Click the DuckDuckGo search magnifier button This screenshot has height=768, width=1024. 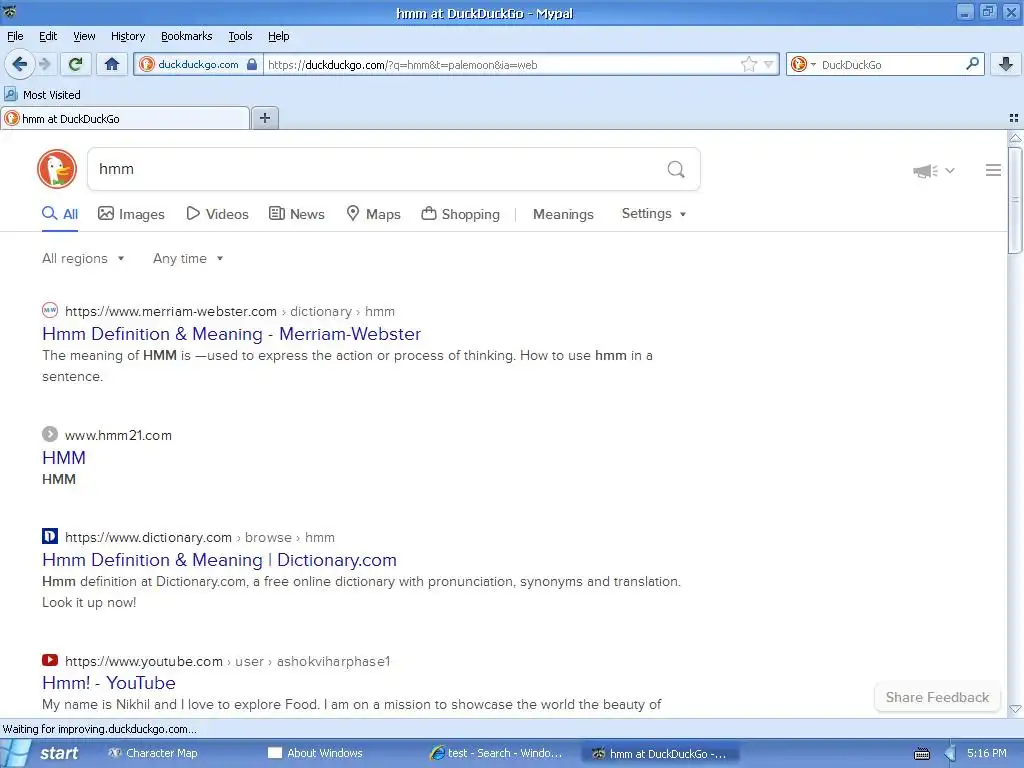pyautogui.click(x=676, y=170)
